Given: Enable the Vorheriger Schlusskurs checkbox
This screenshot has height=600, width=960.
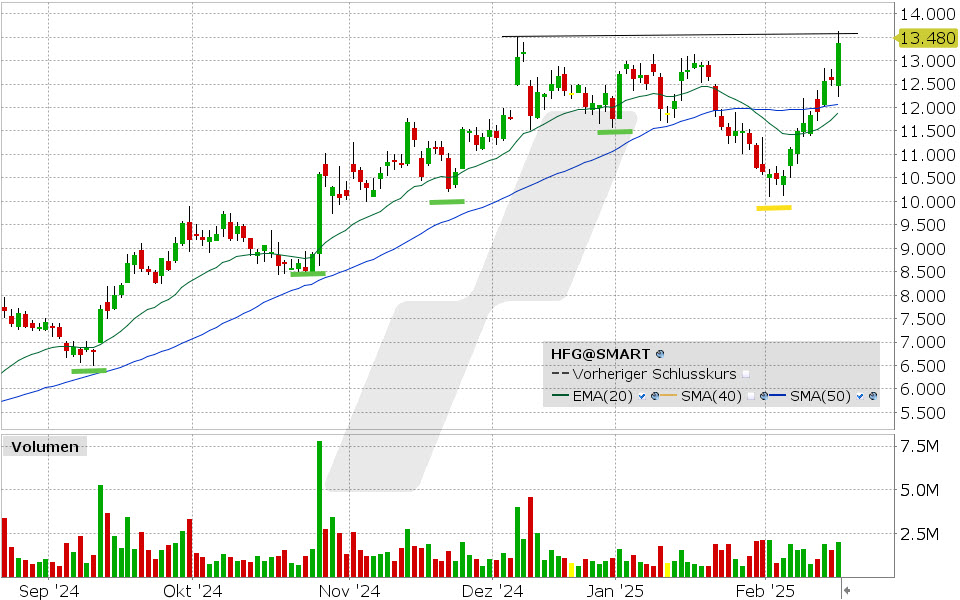Looking at the screenshot, I should (x=746, y=374).
